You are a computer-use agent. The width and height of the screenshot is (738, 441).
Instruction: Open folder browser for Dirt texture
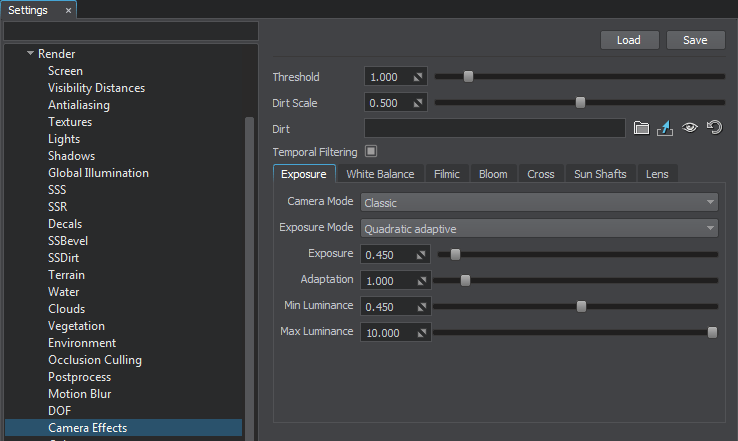[x=641, y=128]
